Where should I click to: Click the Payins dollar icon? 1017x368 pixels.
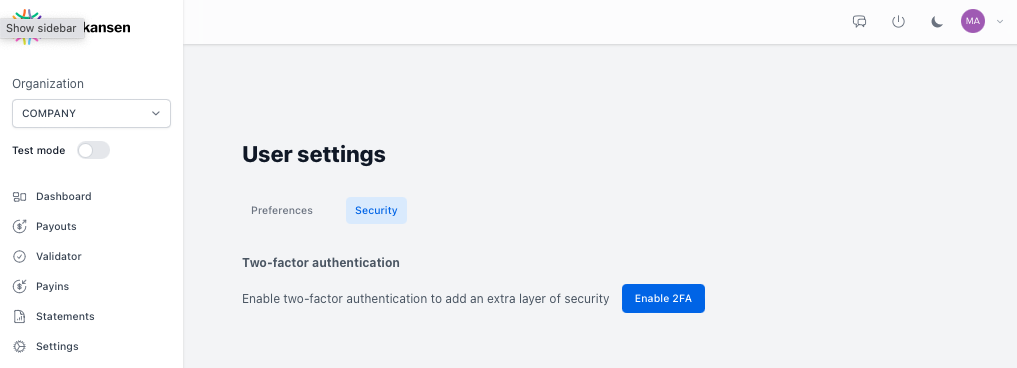coord(19,286)
